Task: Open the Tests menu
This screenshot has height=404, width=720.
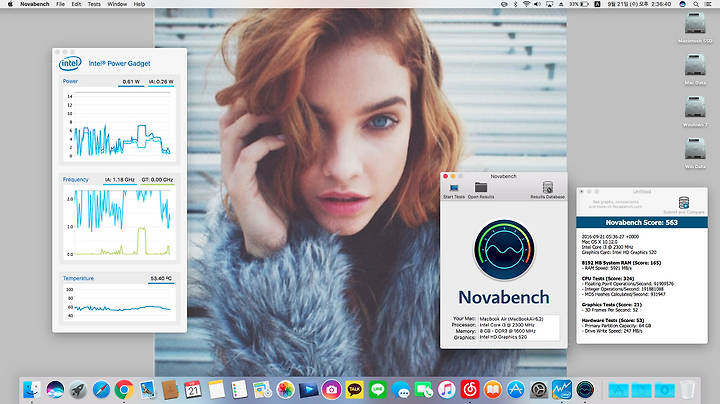Action: [x=94, y=4]
